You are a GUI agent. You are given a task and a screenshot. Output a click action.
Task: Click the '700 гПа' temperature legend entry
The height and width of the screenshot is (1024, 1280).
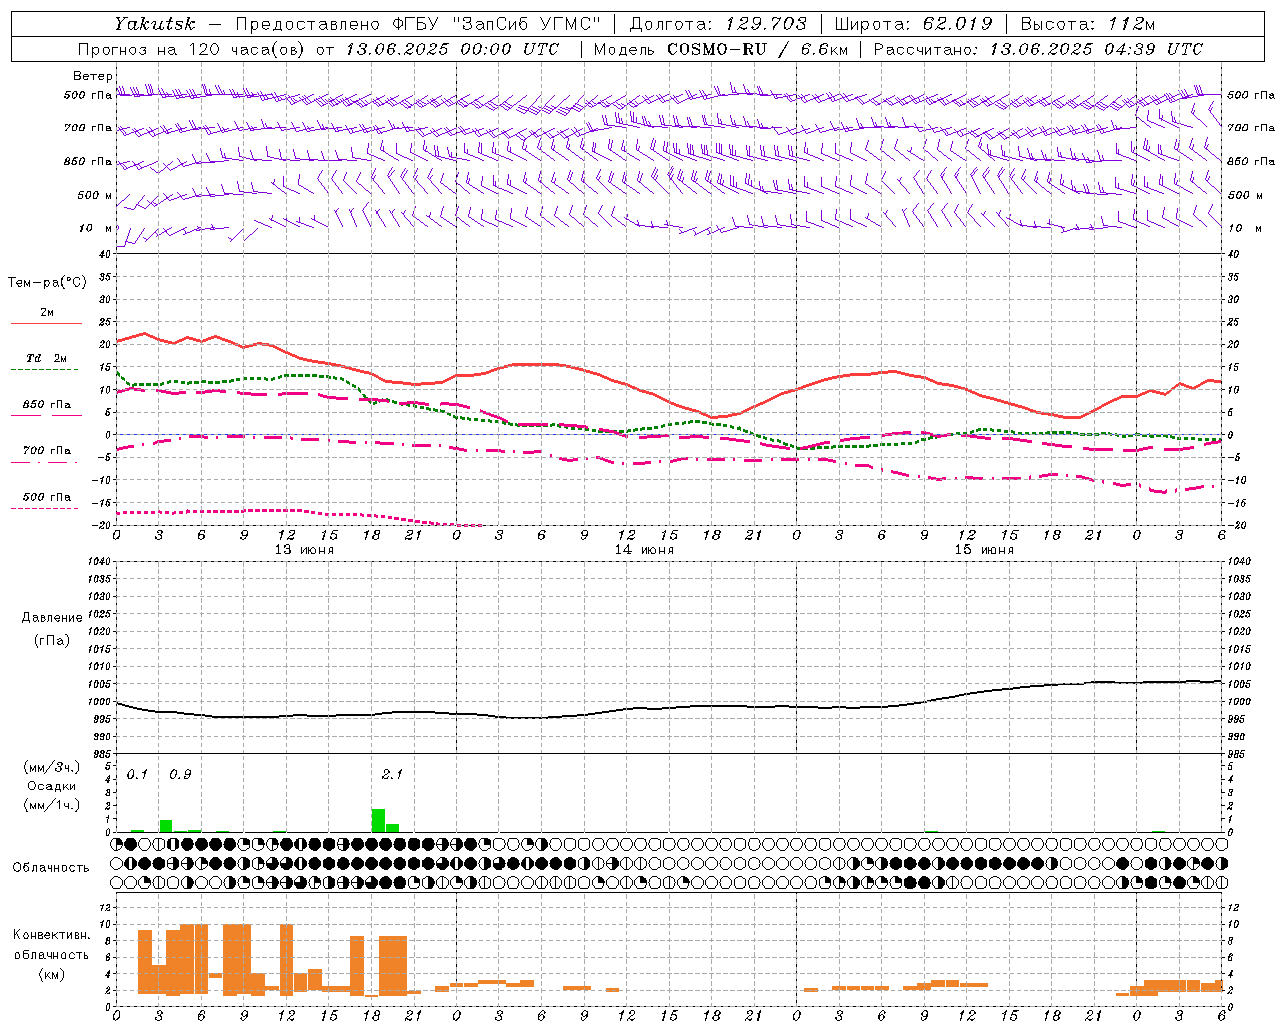[x=47, y=451]
